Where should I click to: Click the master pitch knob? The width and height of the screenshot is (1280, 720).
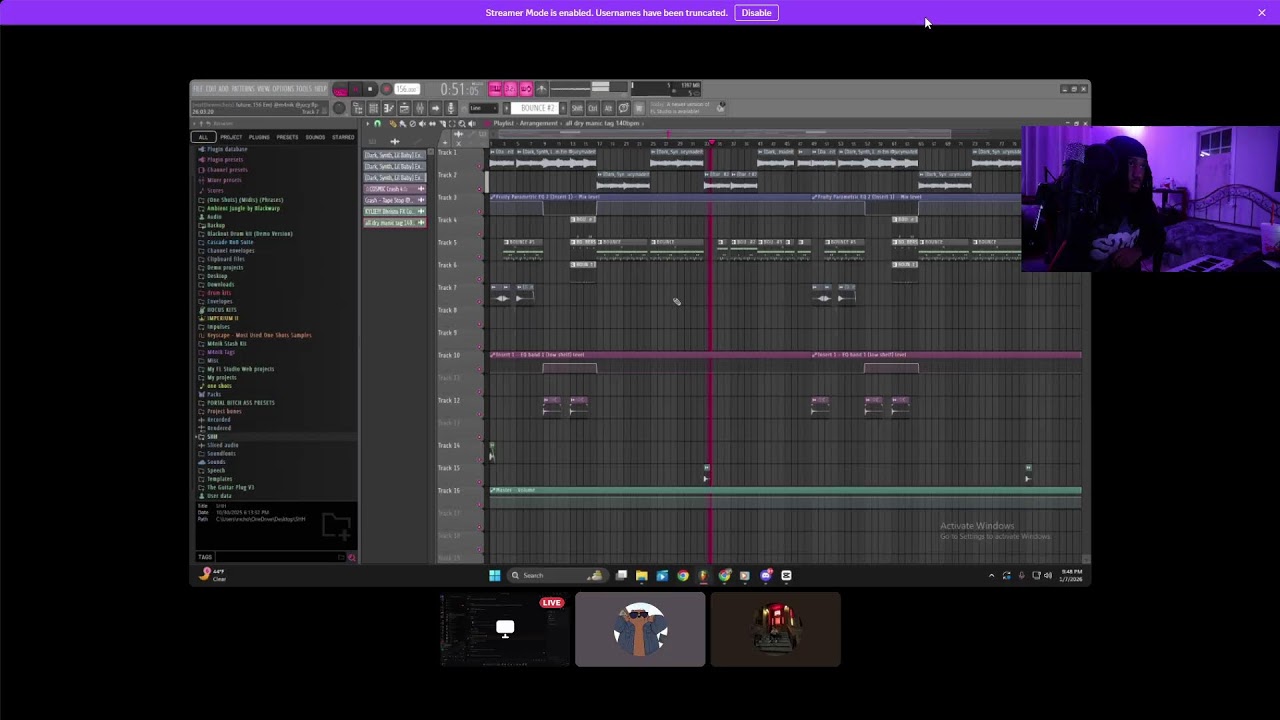coord(339,108)
